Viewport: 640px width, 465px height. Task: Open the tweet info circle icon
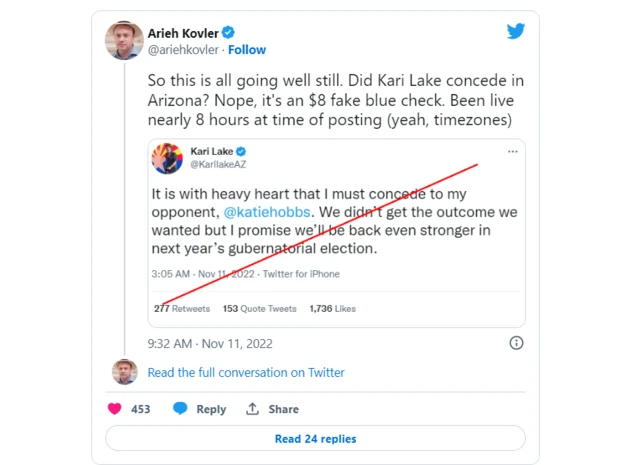point(516,343)
